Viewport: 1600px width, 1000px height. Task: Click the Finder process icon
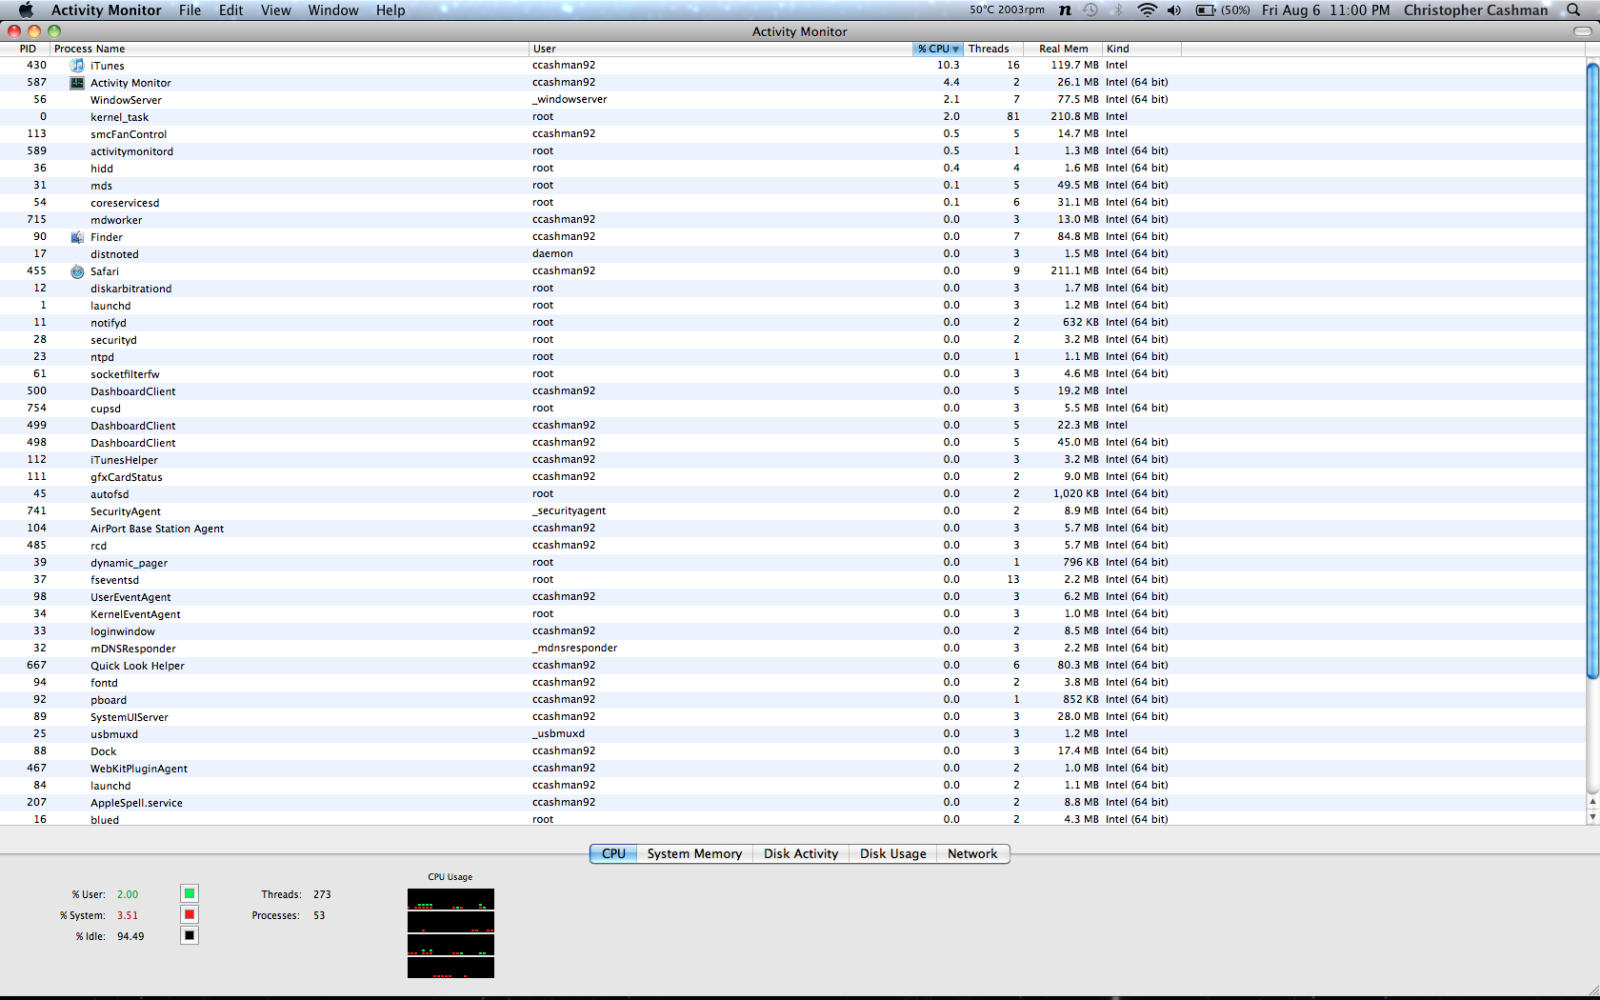click(x=77, y=237)
